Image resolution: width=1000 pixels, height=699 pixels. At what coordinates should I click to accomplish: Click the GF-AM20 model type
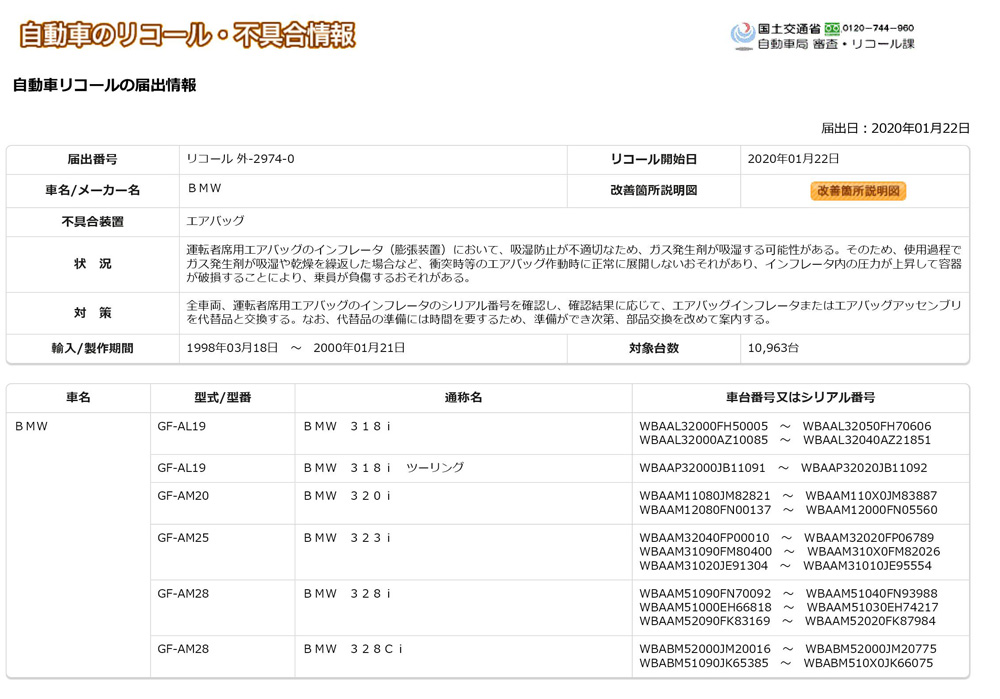pyautogui.click(x=183, y=496)
